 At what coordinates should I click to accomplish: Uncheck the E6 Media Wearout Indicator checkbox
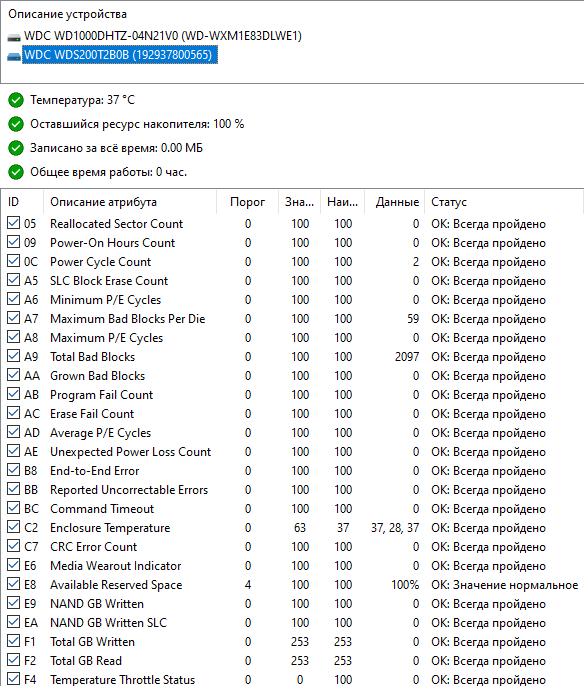(14, 565)
